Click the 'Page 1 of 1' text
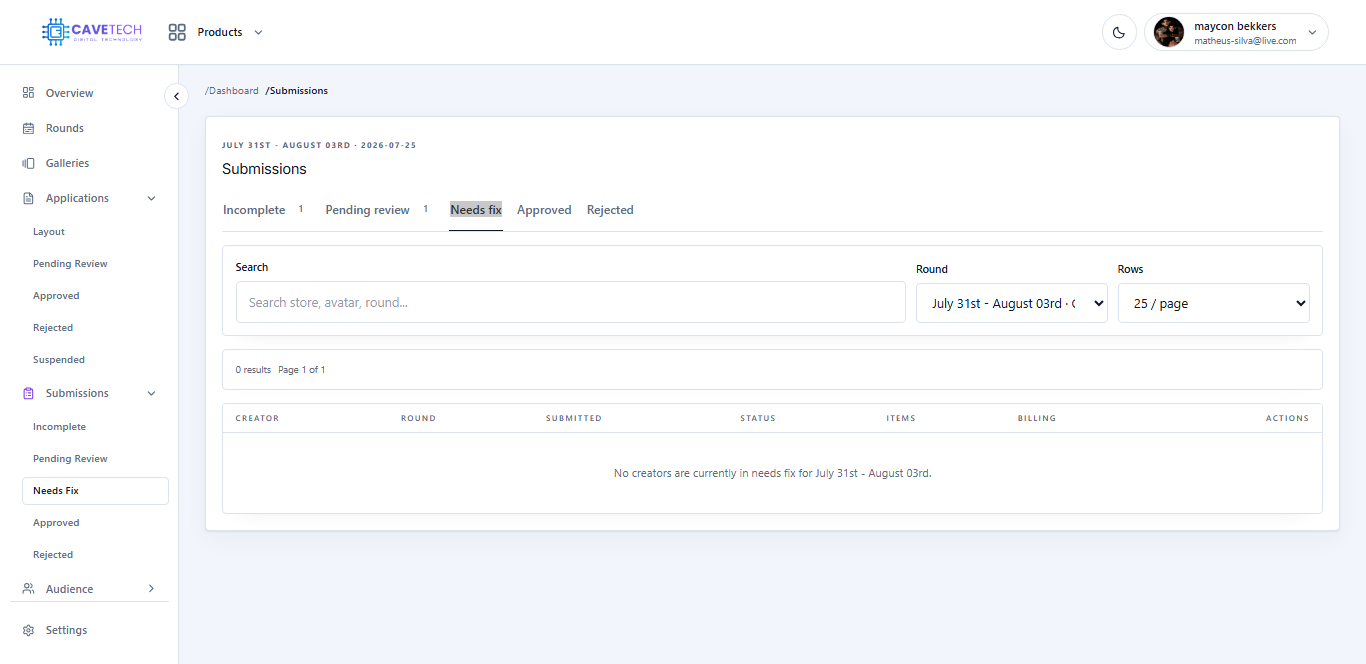Screen dimensions: 1366x664 302,370
